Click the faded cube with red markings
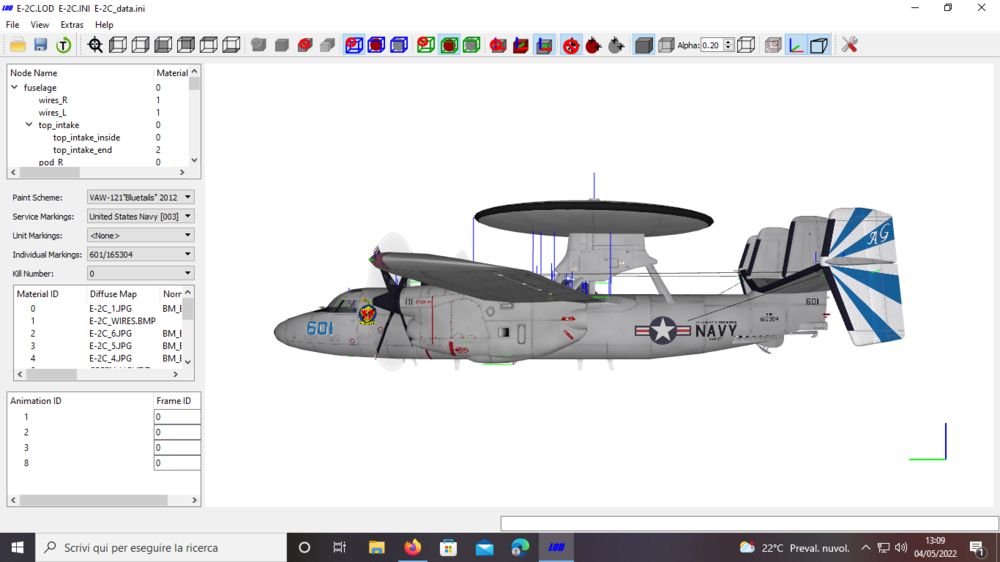The height and width of the screenshot is (562, 1000). click(773, 45)
